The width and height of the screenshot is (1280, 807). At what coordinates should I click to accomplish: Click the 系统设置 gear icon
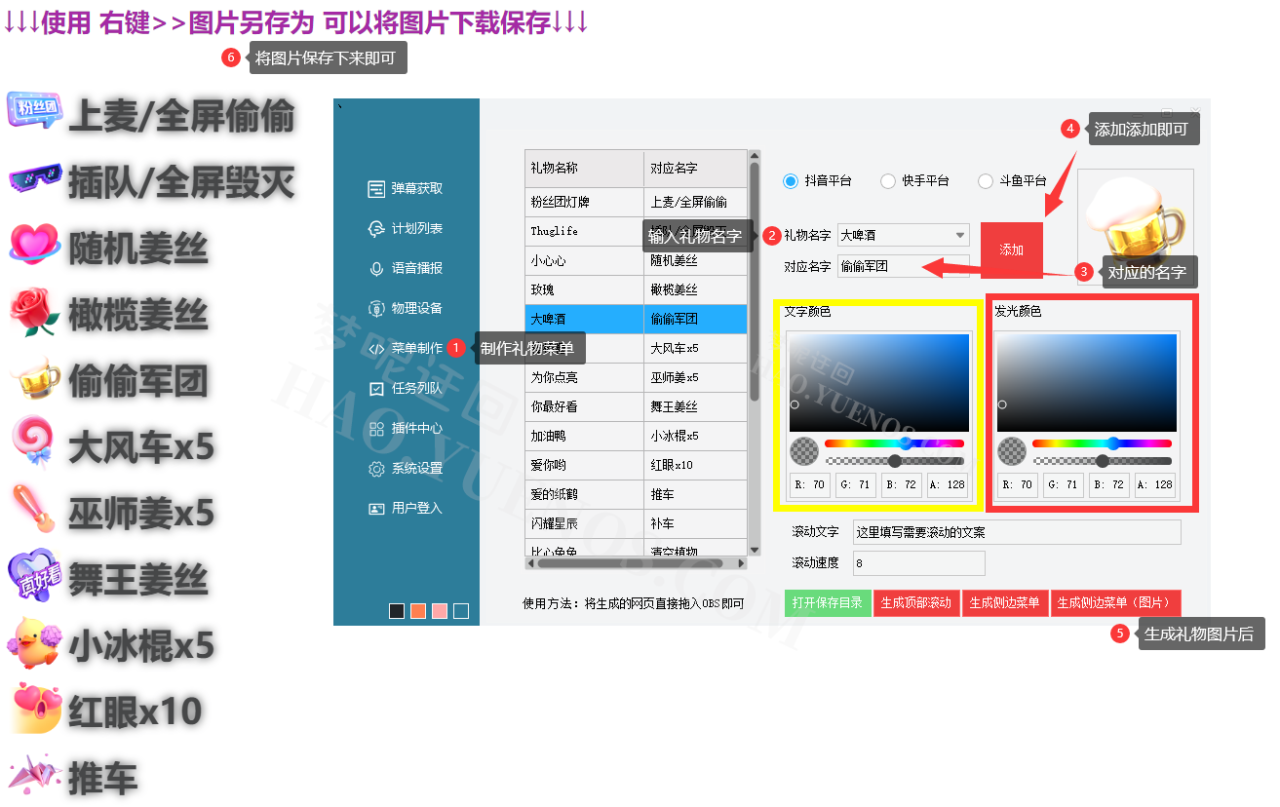[x=376, y=468]
